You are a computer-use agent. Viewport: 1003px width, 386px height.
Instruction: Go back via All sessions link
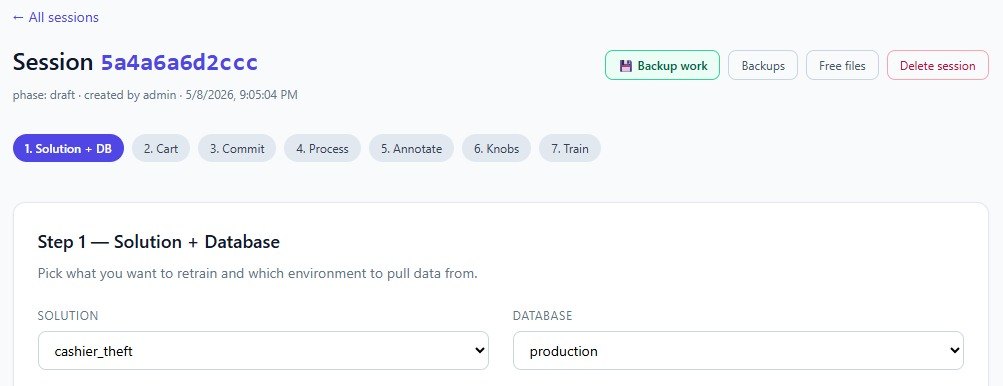click(x=56, y=17)
